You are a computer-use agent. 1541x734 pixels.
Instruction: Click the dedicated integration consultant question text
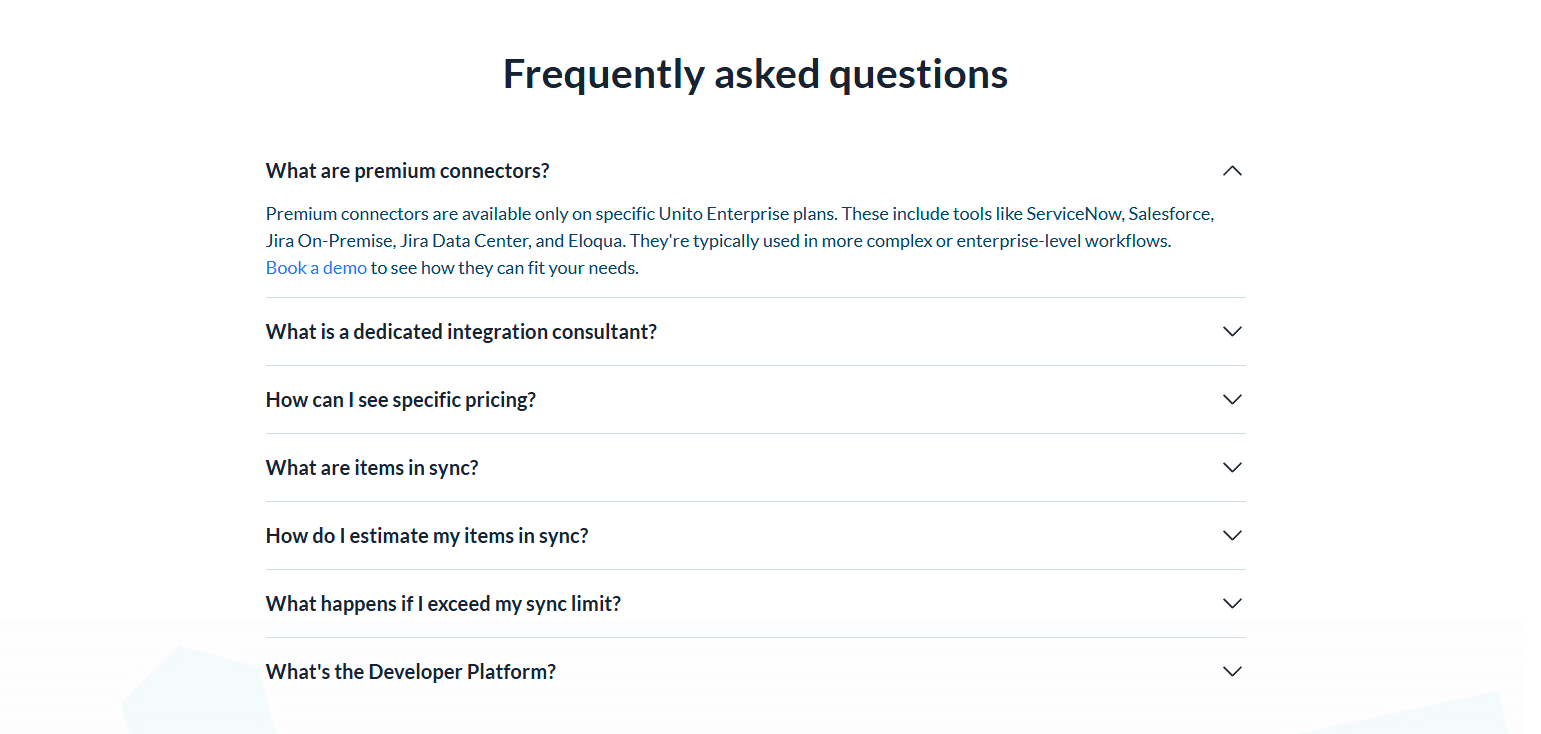point(461,331)
